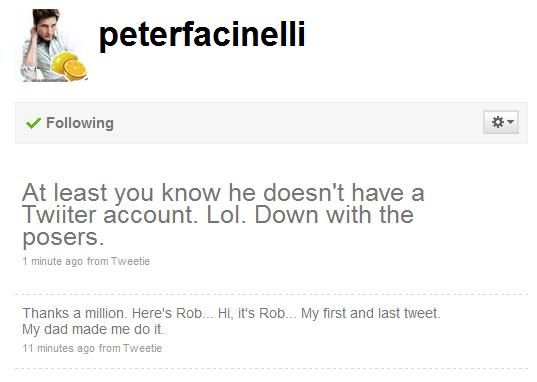Screen dimensions: 537x382
Task: Click the "My dad made me do it." line
Action: [x=93, y=330]
